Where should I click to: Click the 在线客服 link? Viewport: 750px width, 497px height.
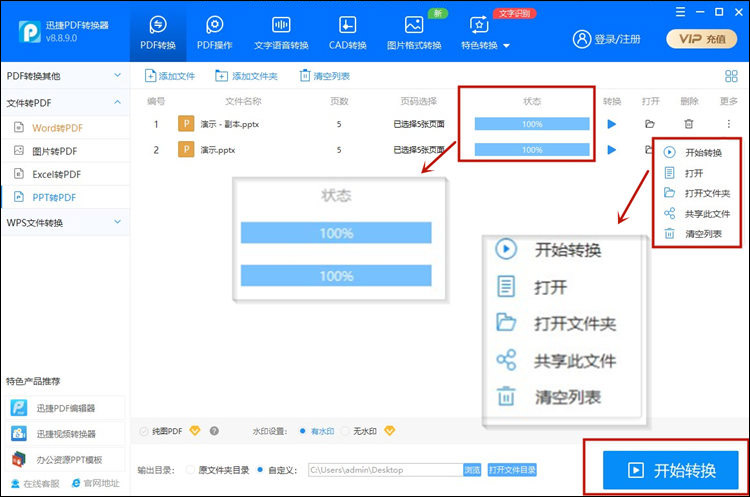point(35,484)
